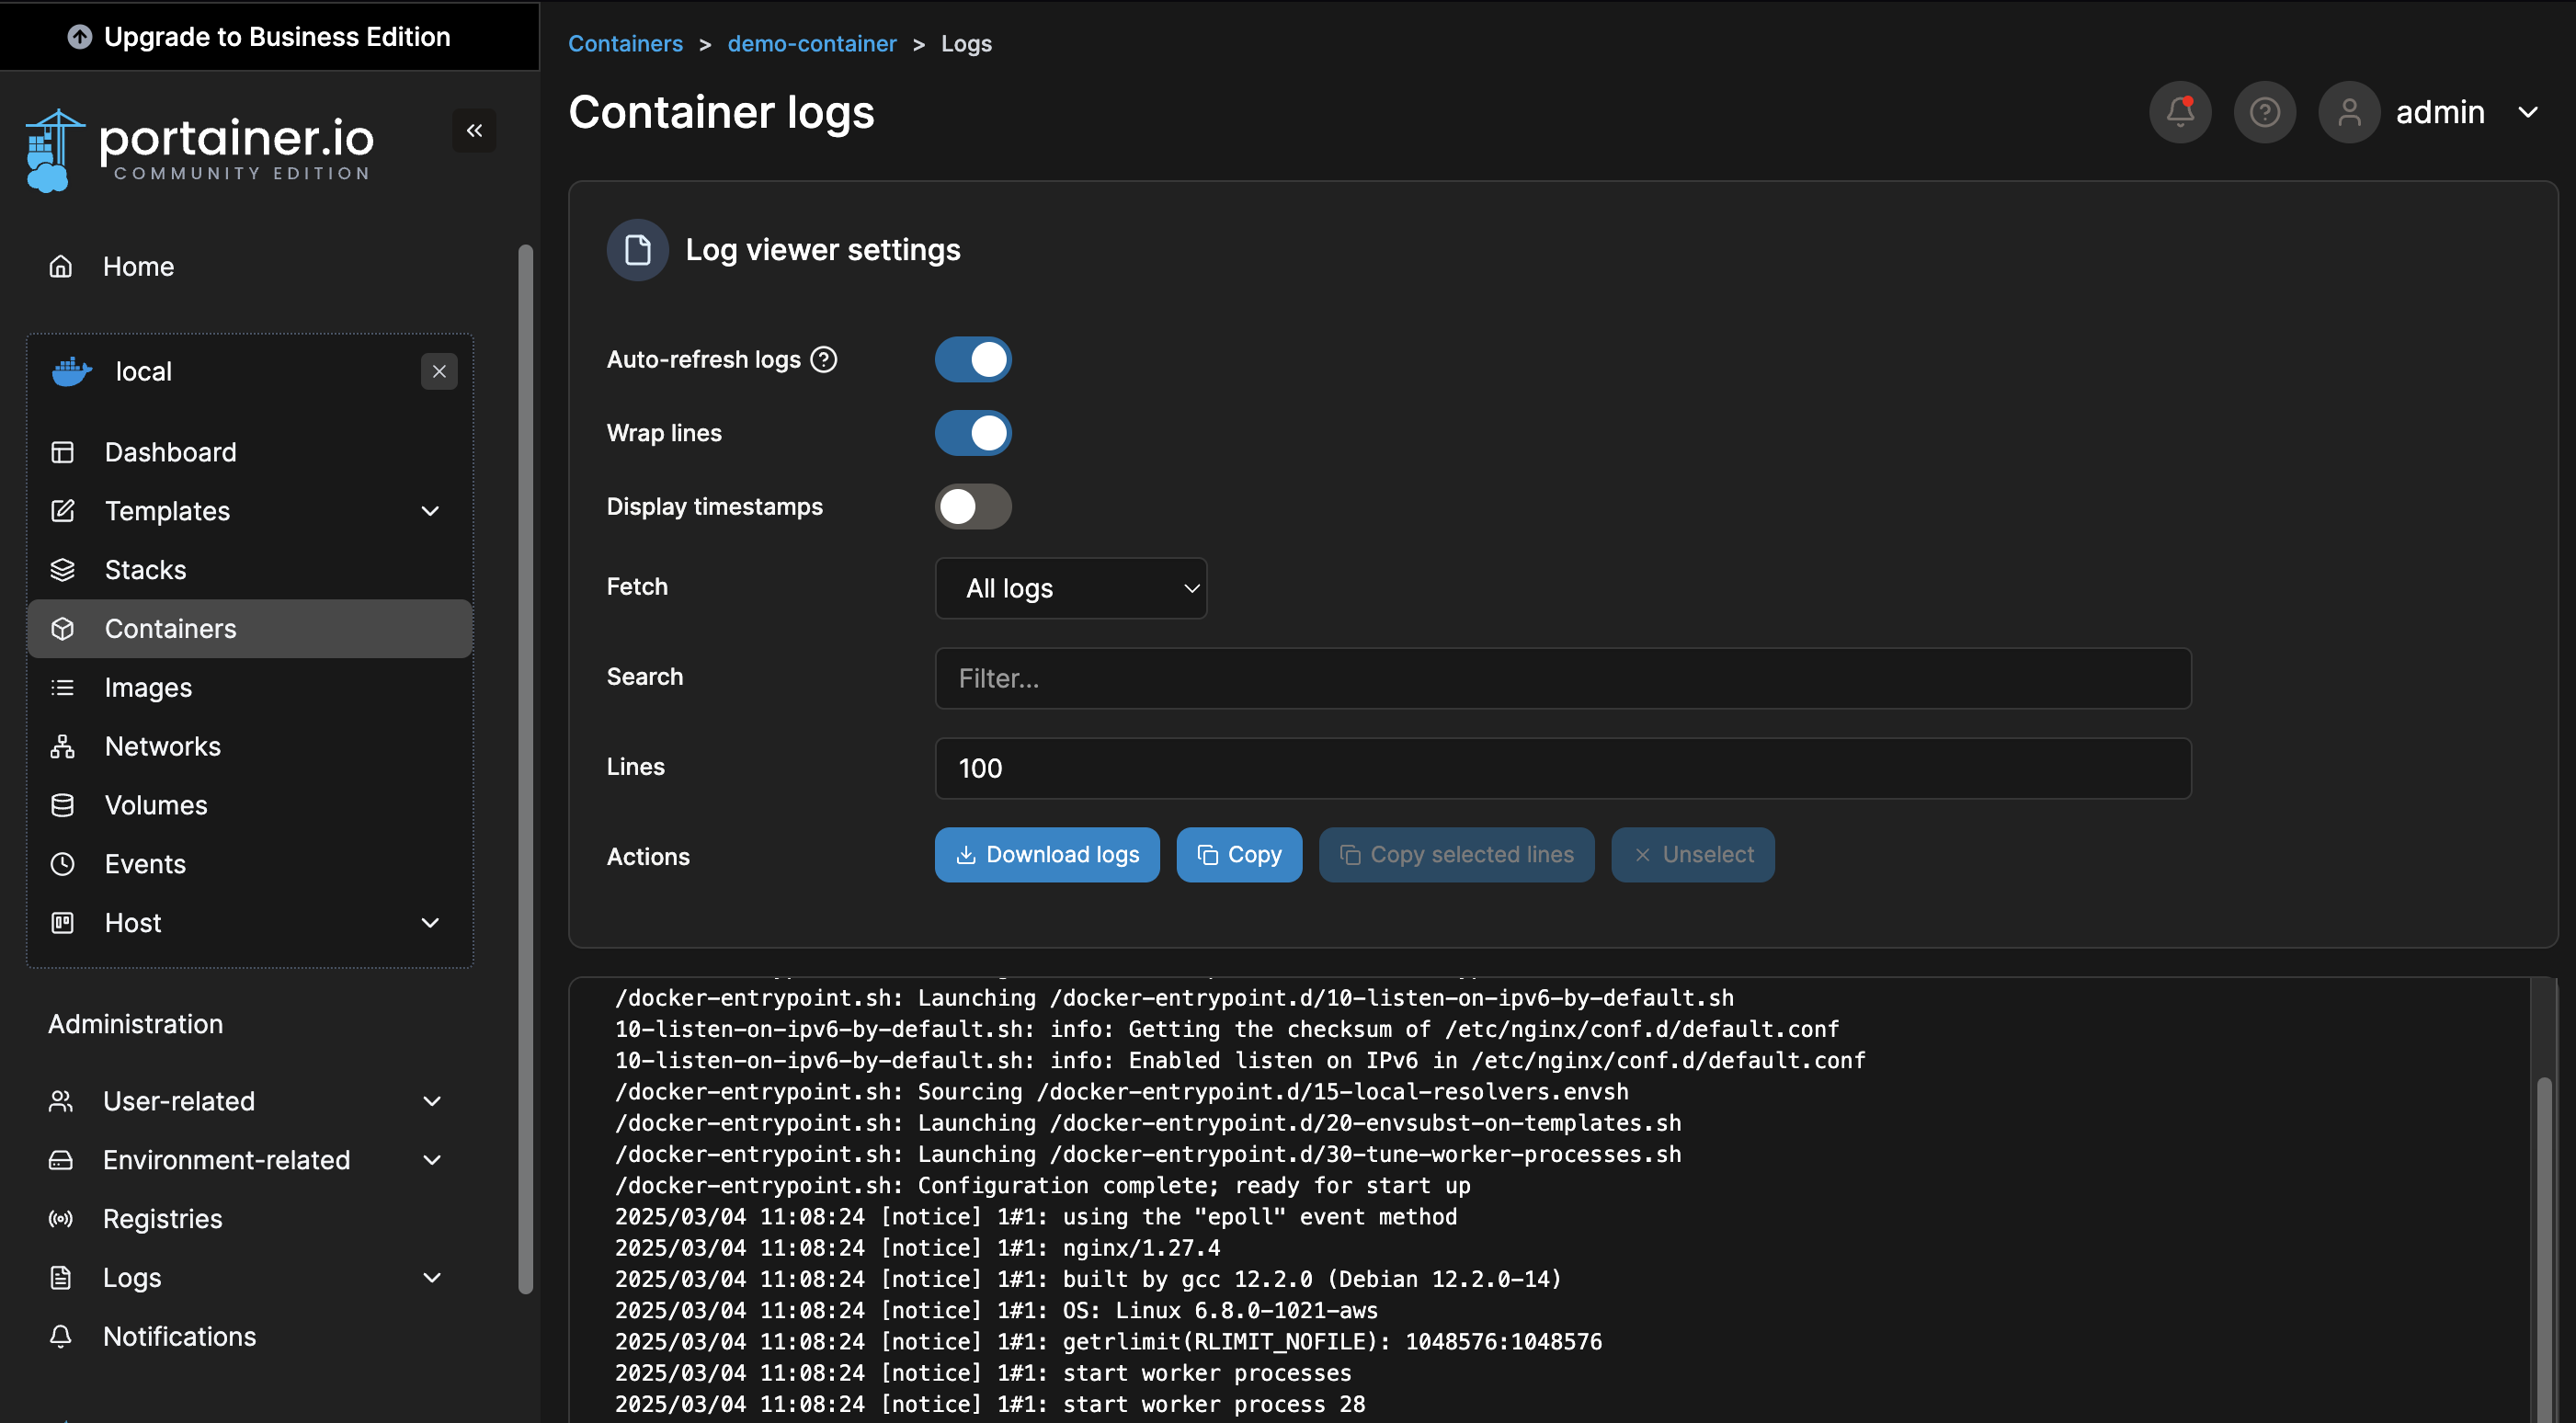Select log line 'start worker process 28'
Viewport: 2576px width, 1423px height.
(x=990, y=1405)
